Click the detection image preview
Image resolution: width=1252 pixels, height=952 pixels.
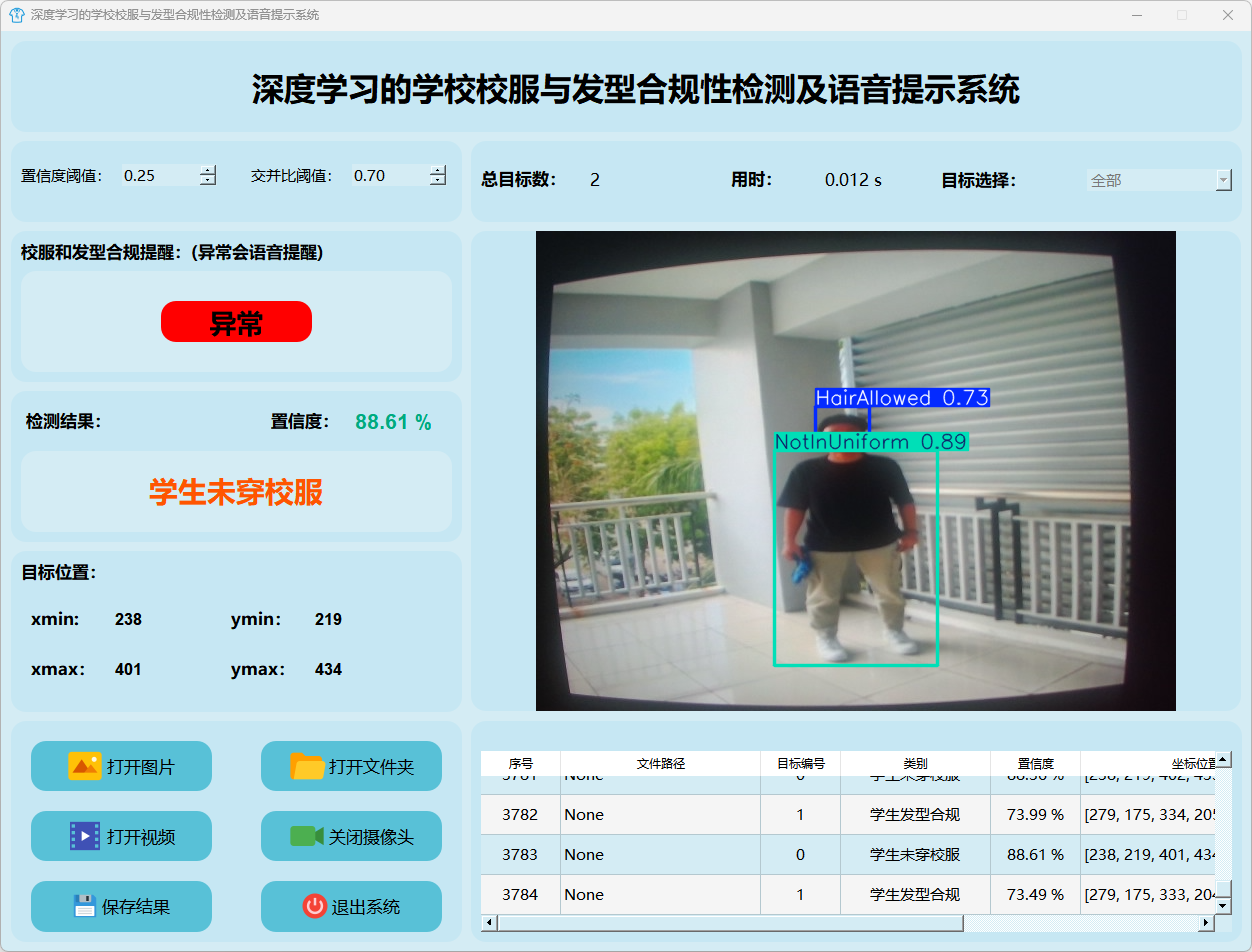click(x=855, y=471)
